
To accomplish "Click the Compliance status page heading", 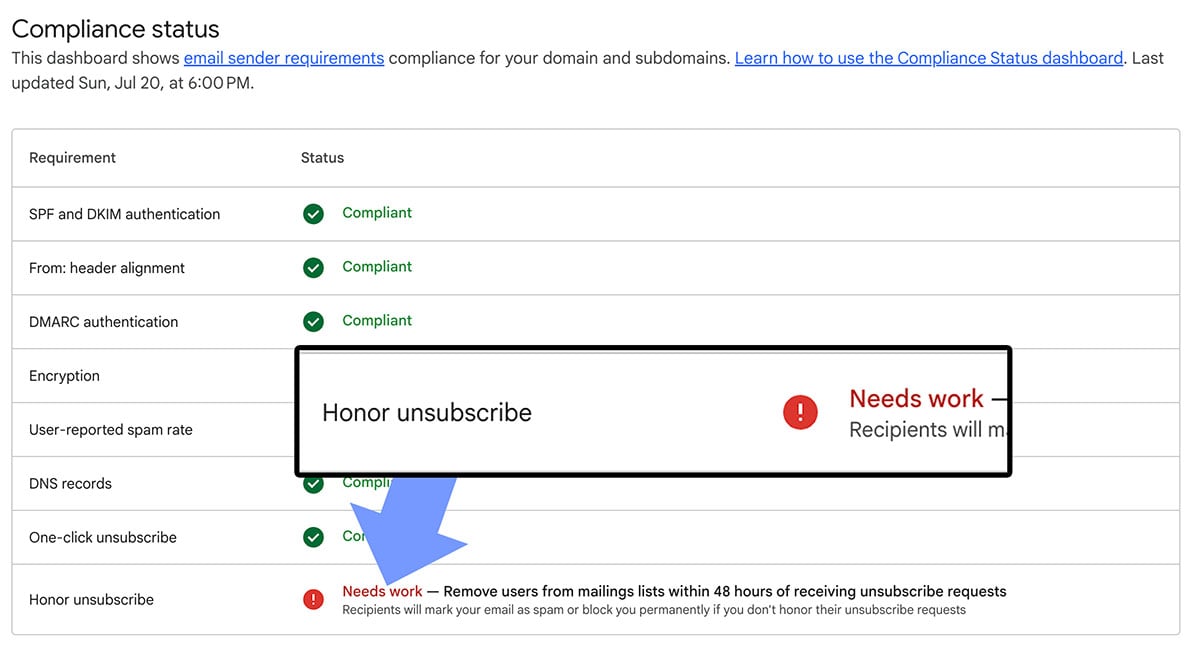I will point(115,29).
